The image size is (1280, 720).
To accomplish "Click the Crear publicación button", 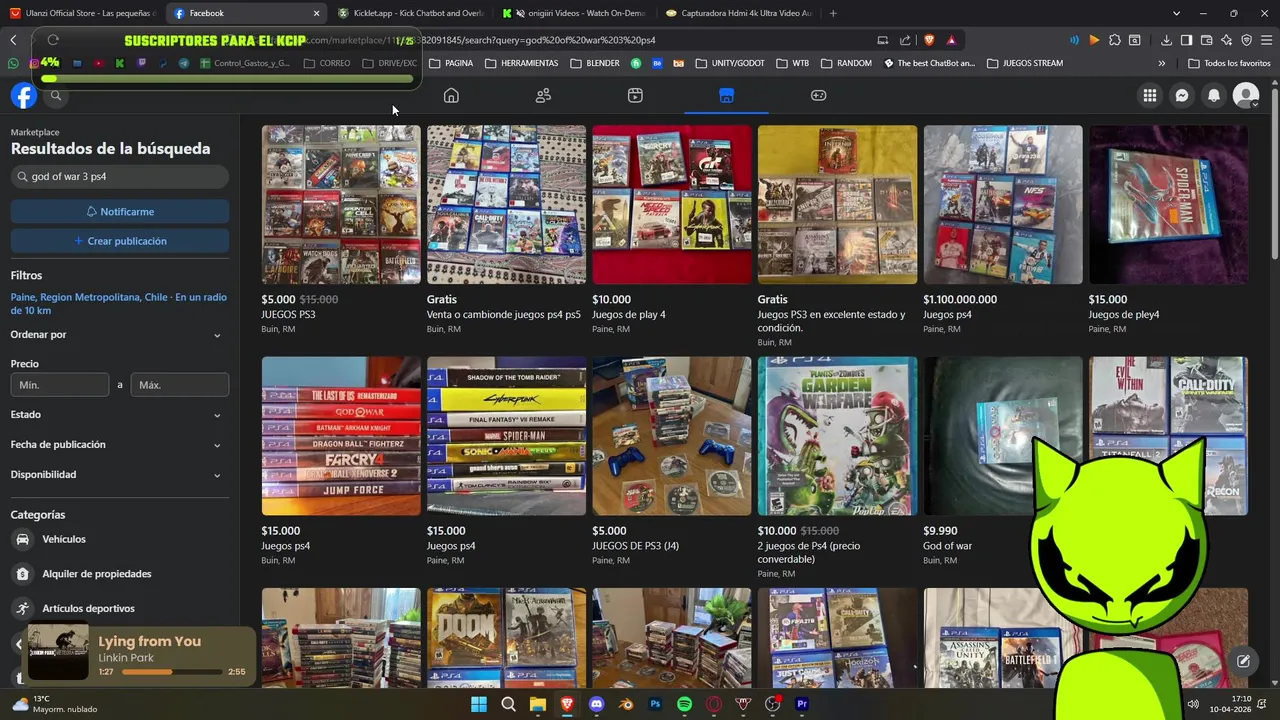I will click(x=120, y=241).
